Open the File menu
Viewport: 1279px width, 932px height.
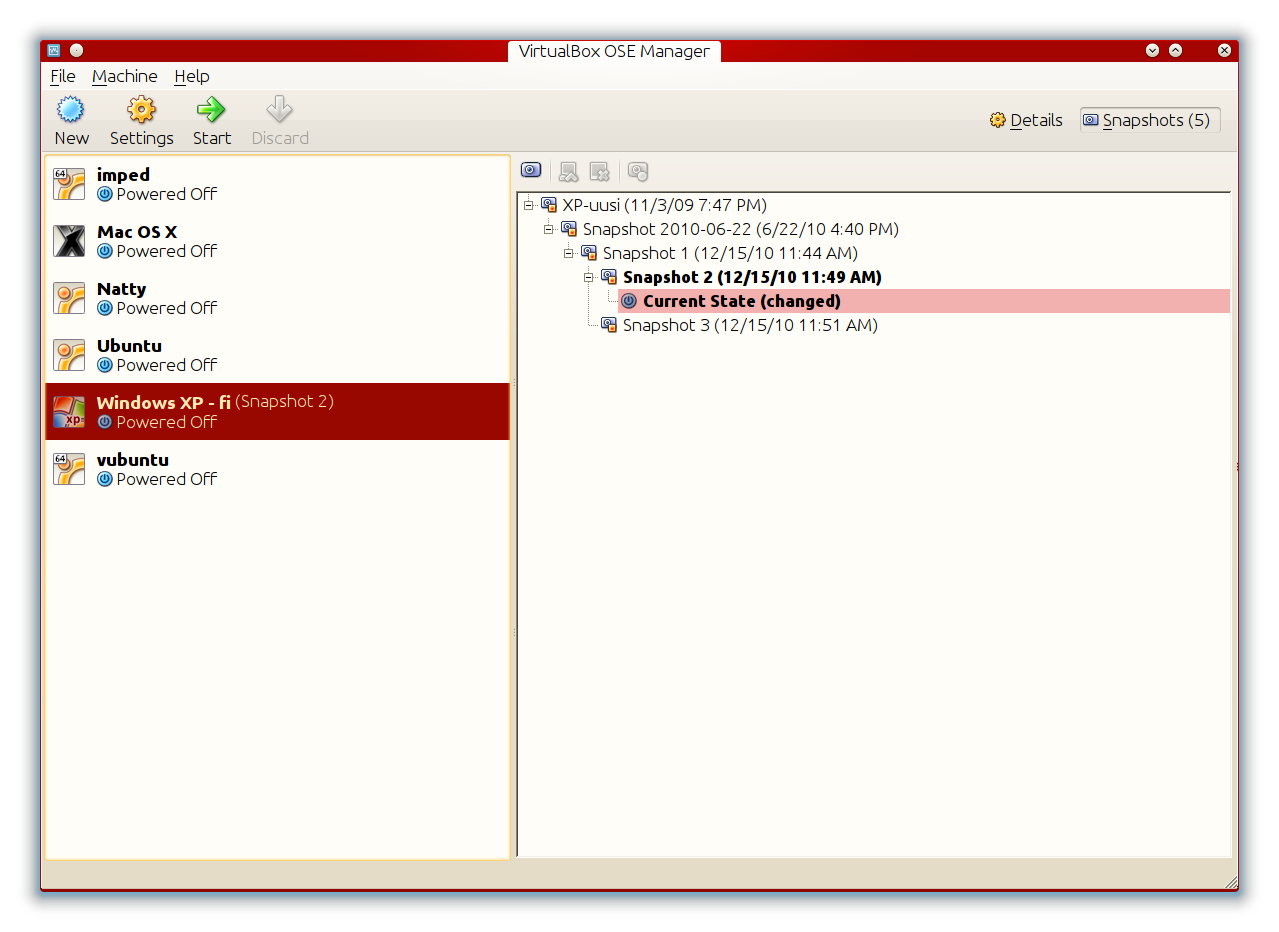62,76
